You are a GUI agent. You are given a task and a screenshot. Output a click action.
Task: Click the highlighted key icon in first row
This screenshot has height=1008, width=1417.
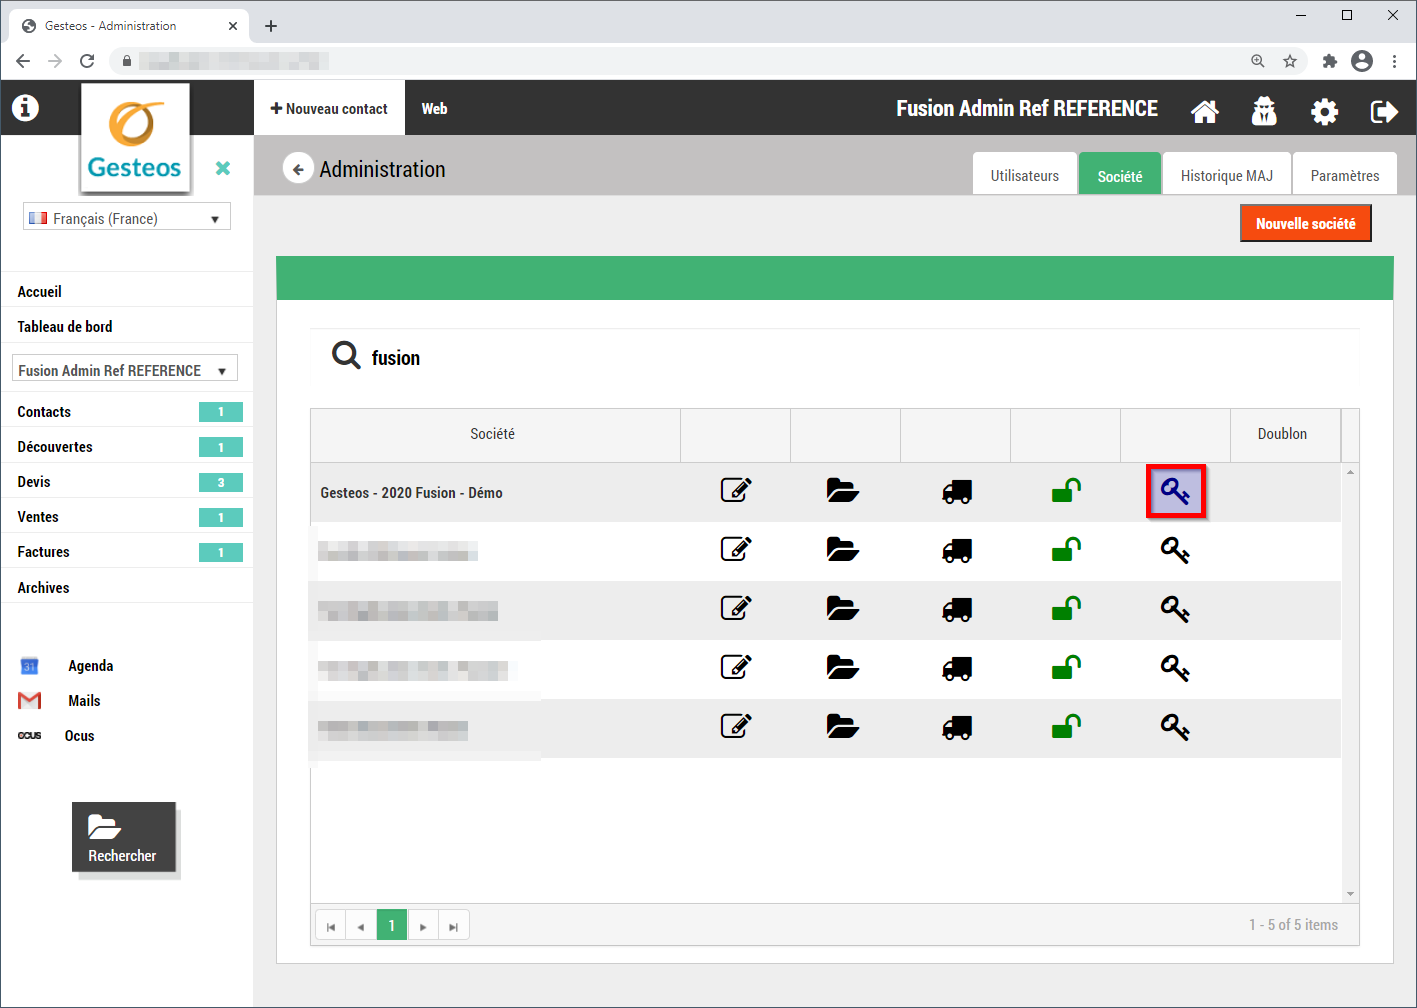[x=1175, y=491]
